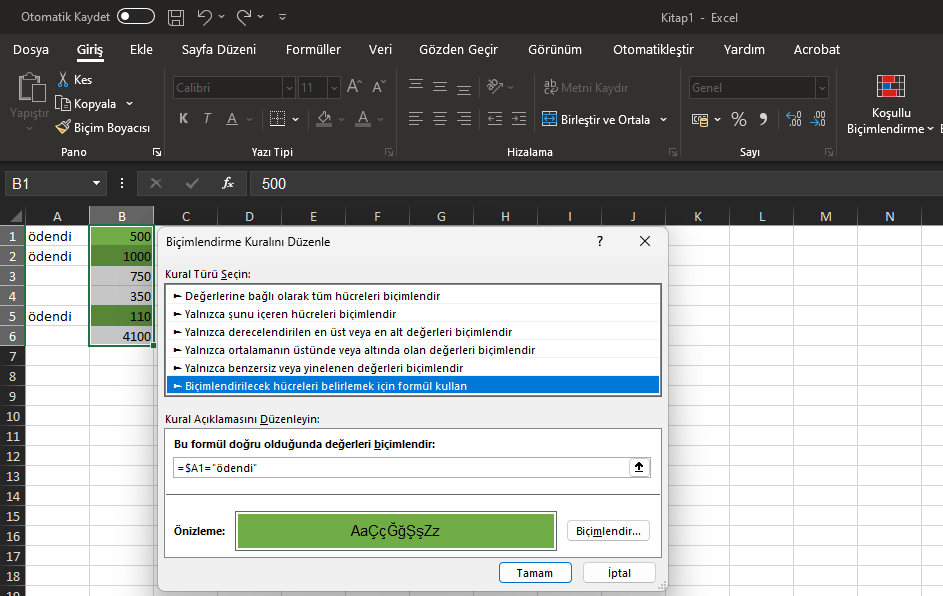Open the Genel number format dropdown
Image resolution: width=943 pixels, height=596 pixels.
(x=760, y=88)
